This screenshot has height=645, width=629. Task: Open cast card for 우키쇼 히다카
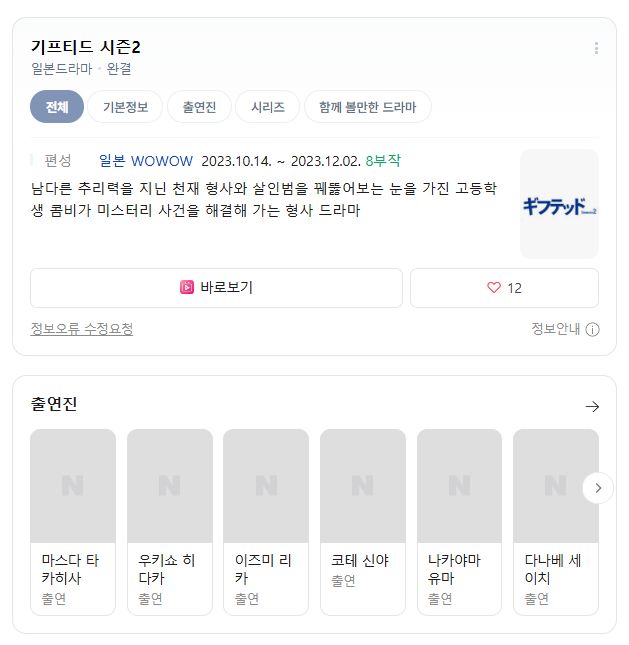click(170, 522)
